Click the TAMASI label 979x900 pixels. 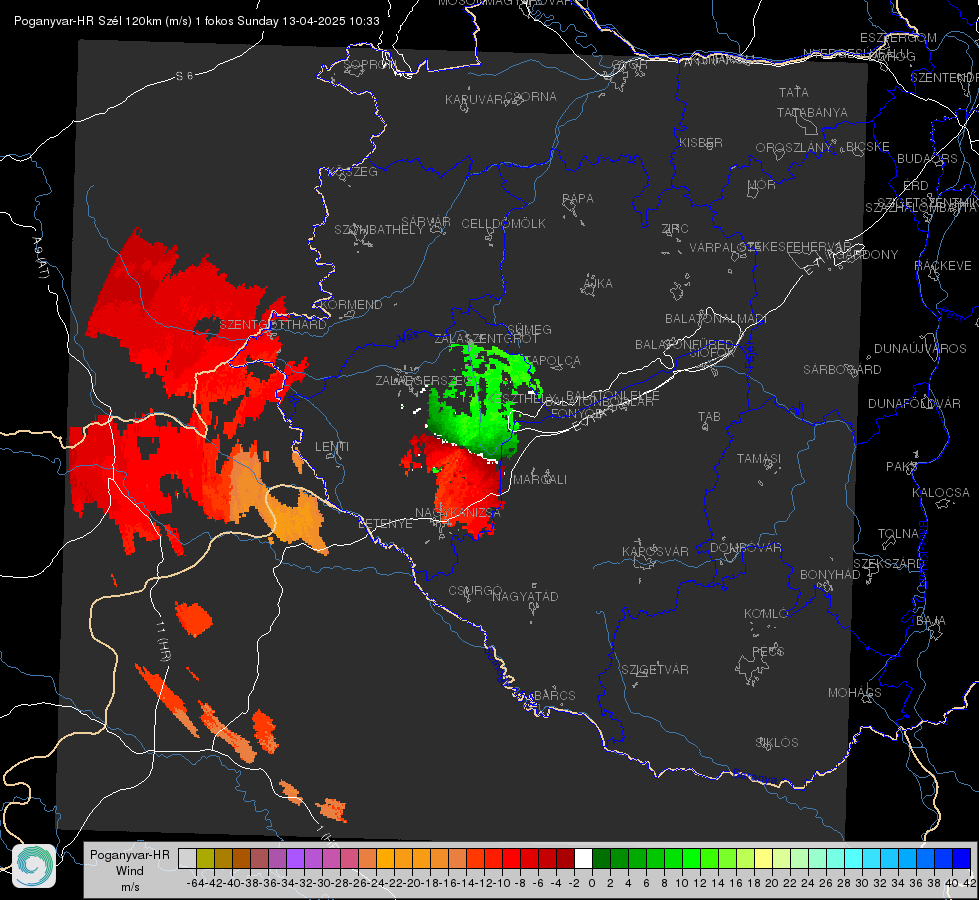click(x=759, y=459)
